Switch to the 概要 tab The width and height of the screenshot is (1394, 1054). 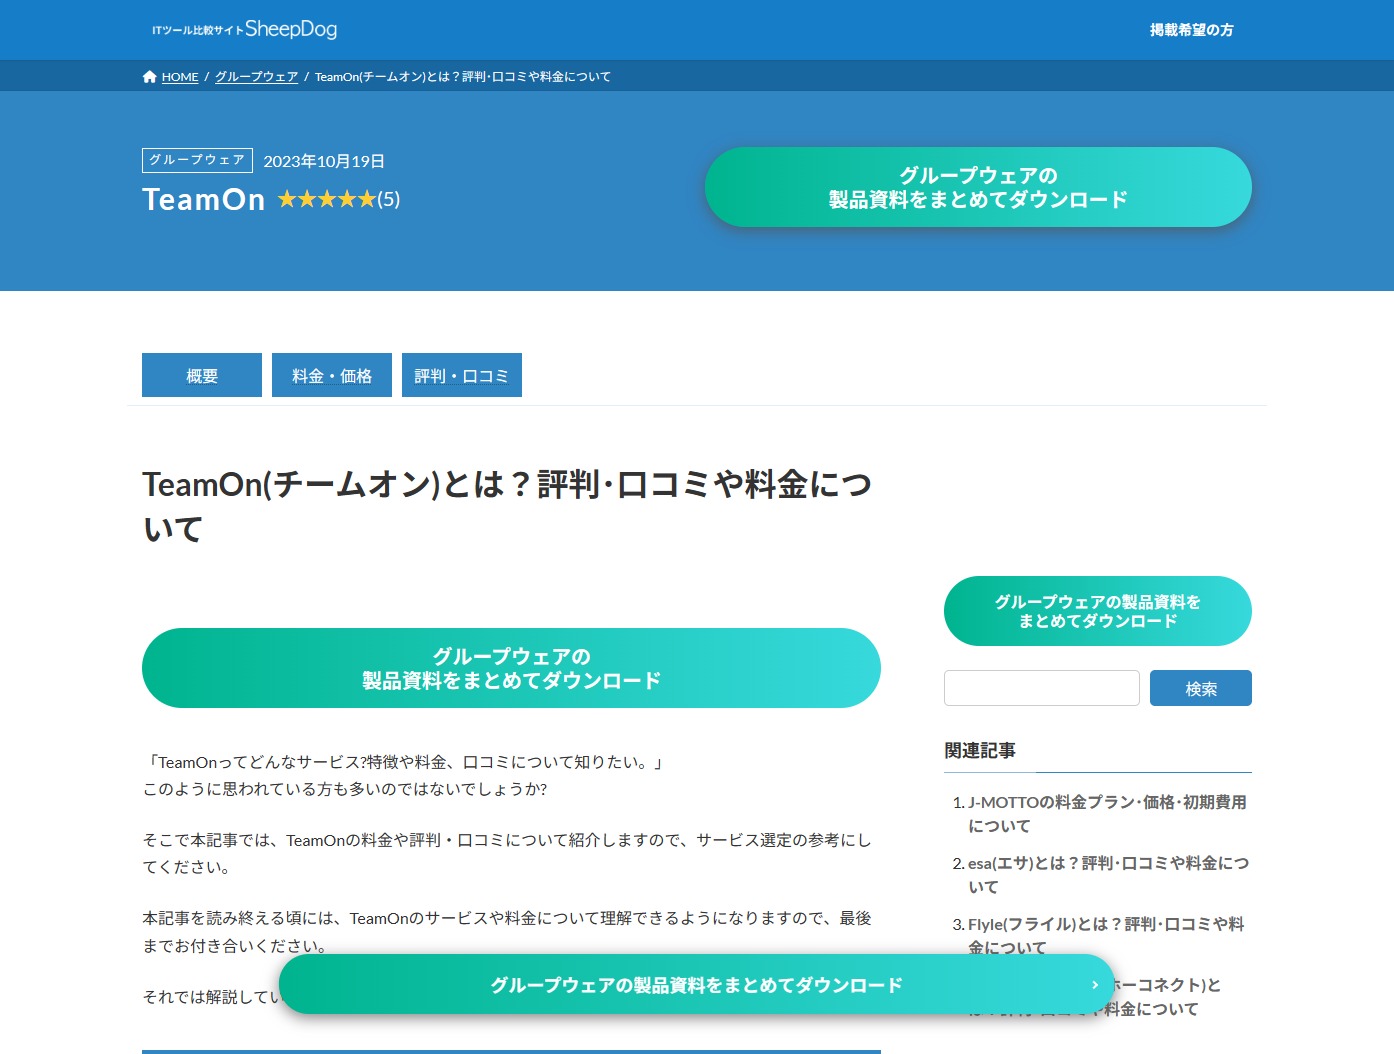202,376
